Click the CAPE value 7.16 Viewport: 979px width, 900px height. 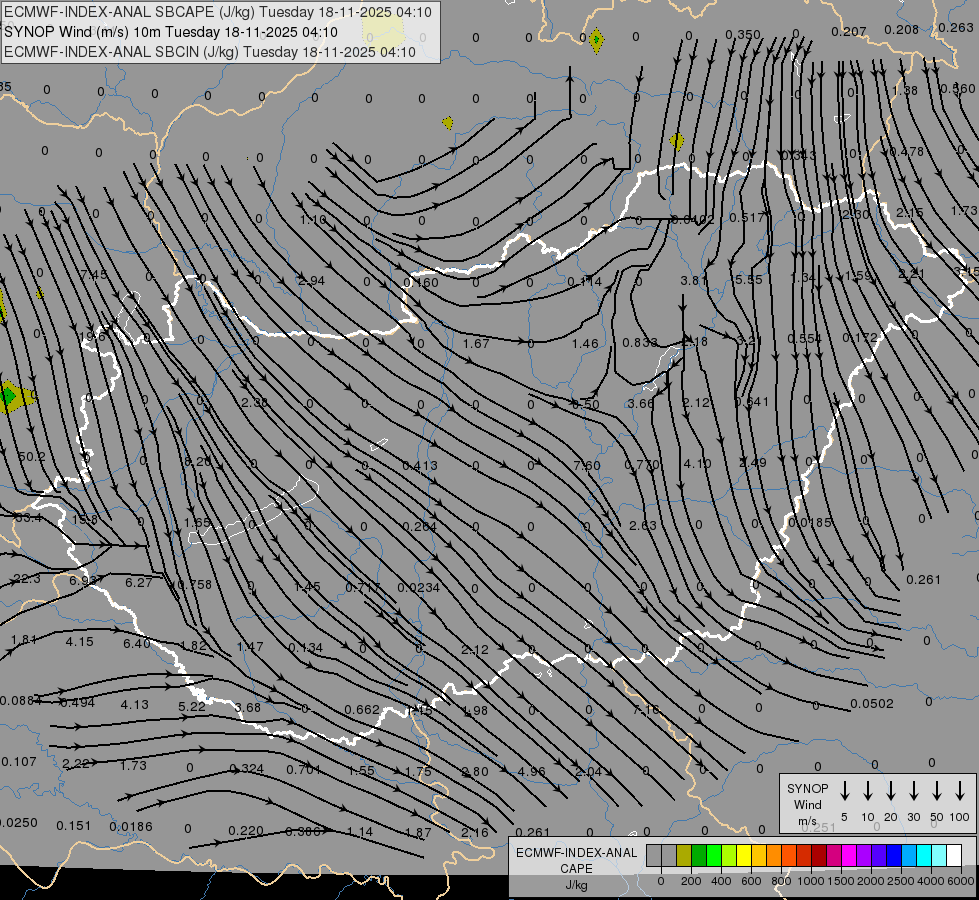point(646,710)
